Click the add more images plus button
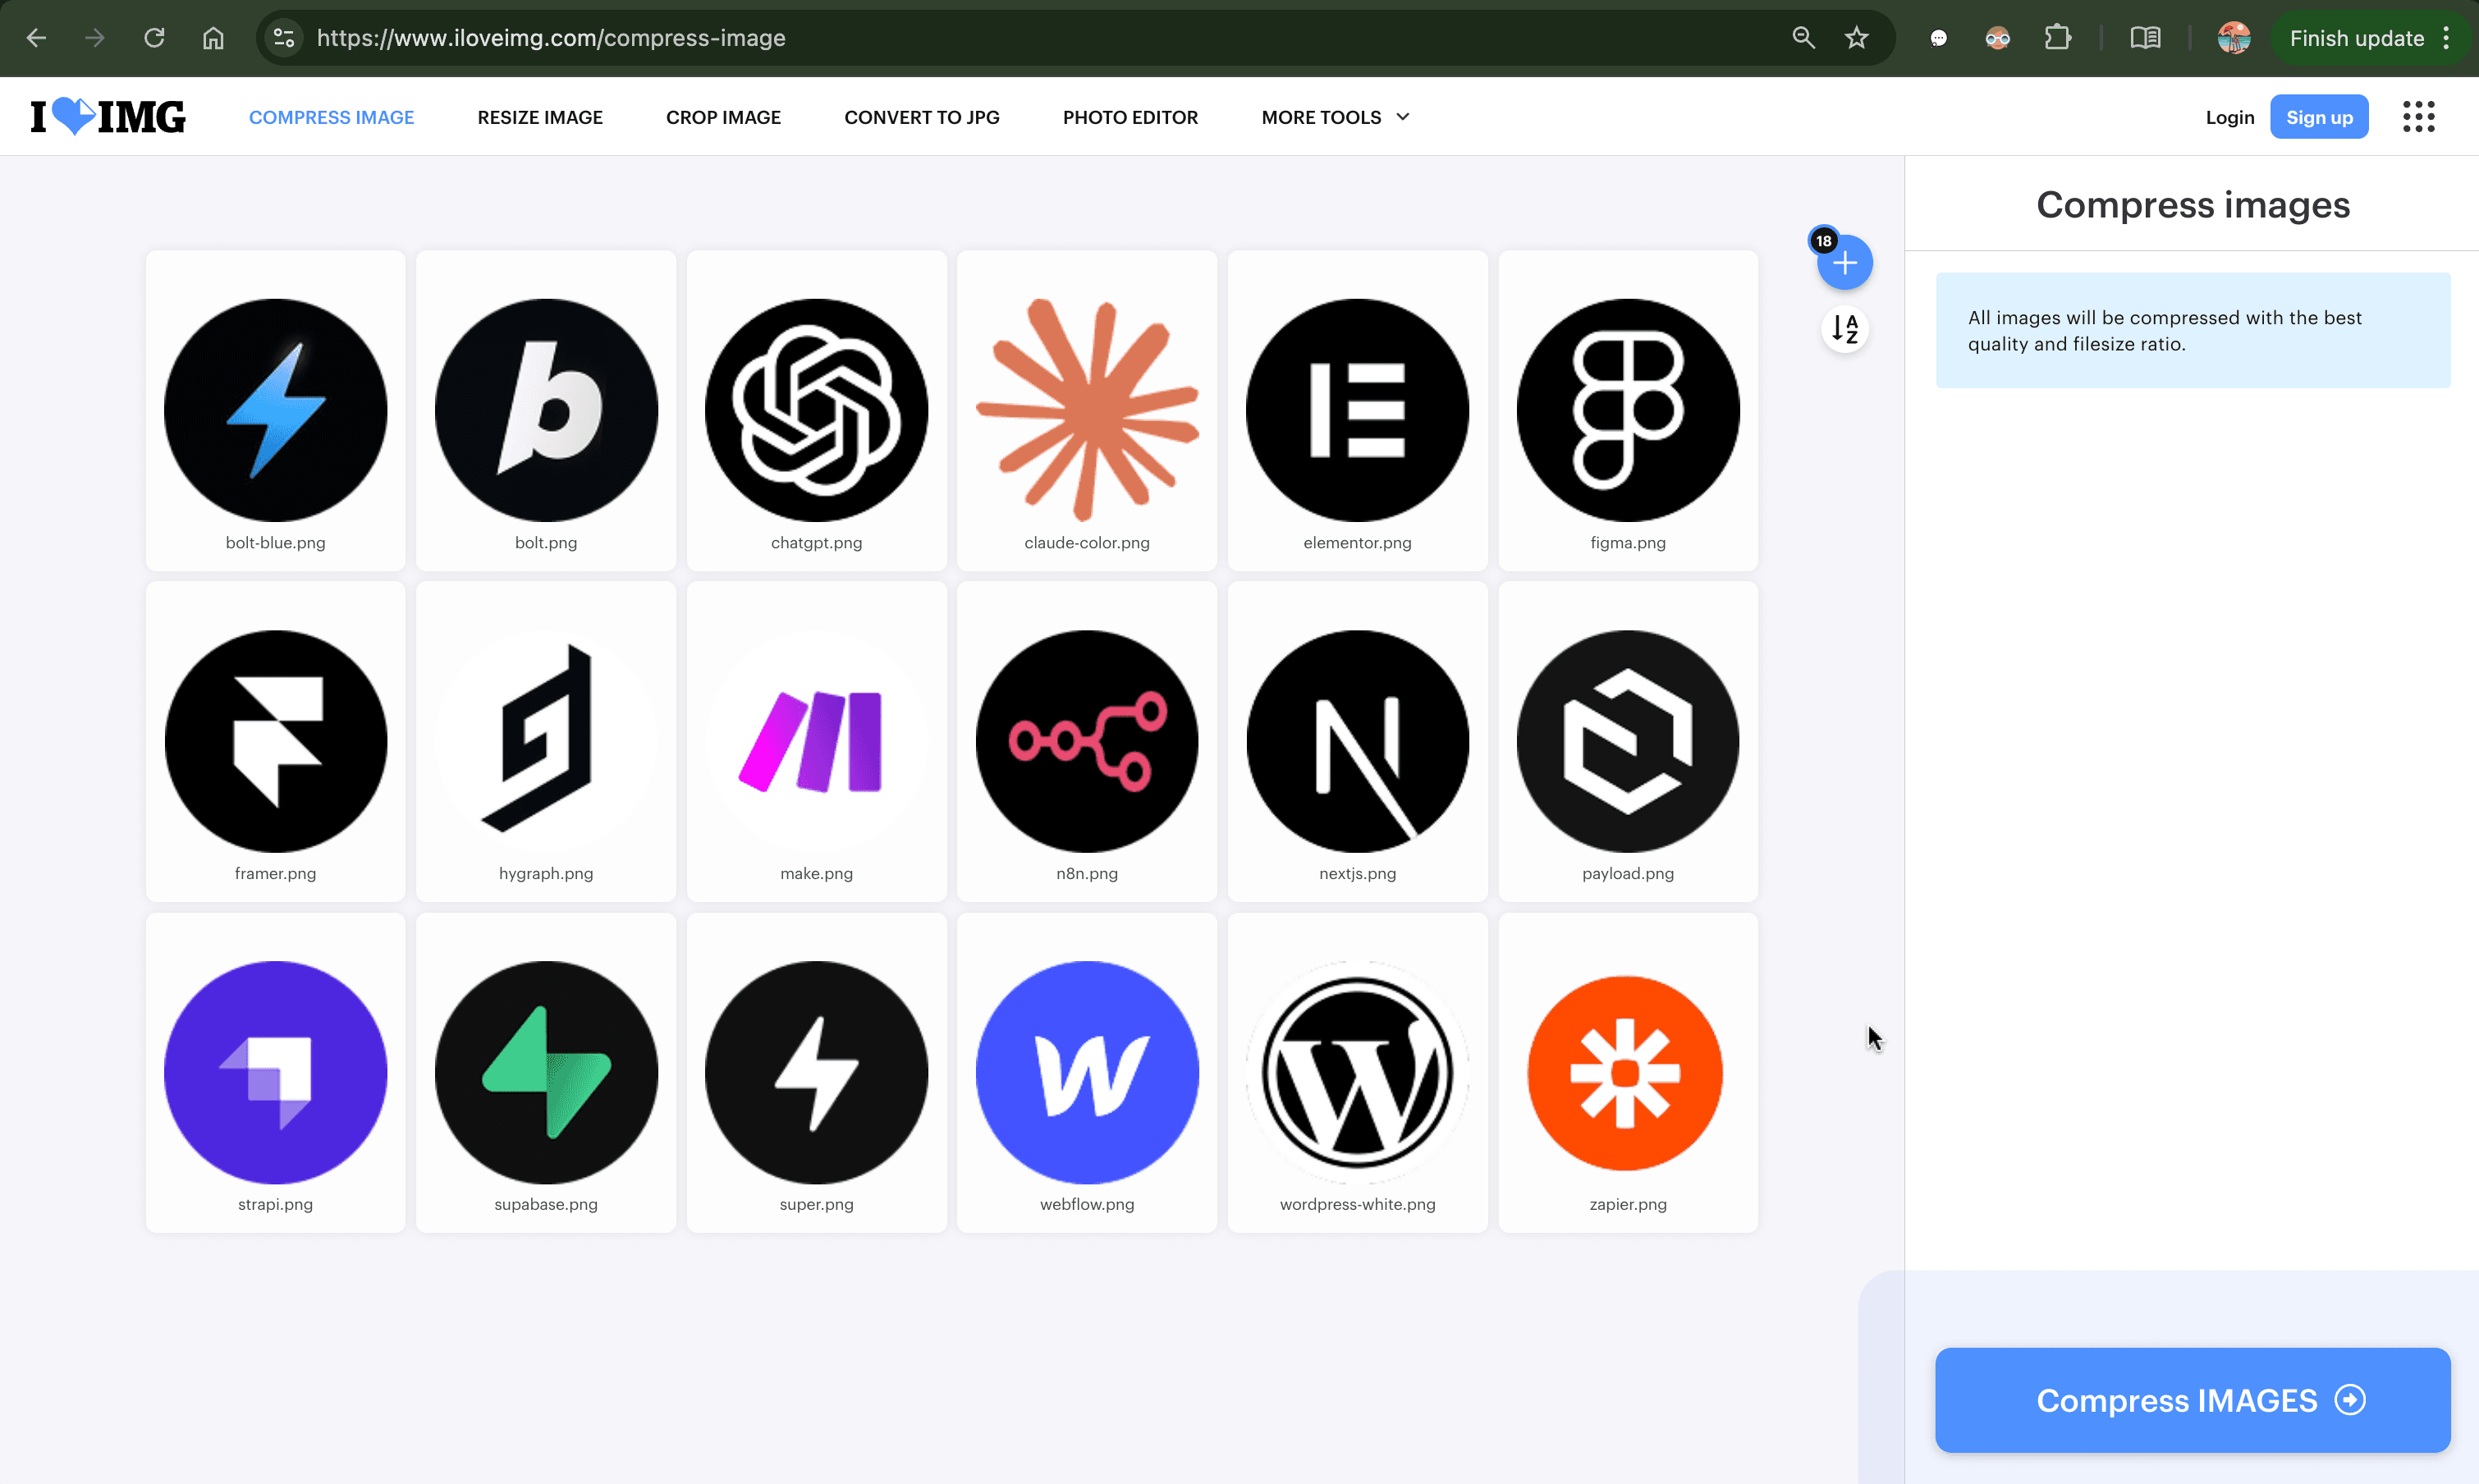The image size is (2479, 1484). (1844, 264)
